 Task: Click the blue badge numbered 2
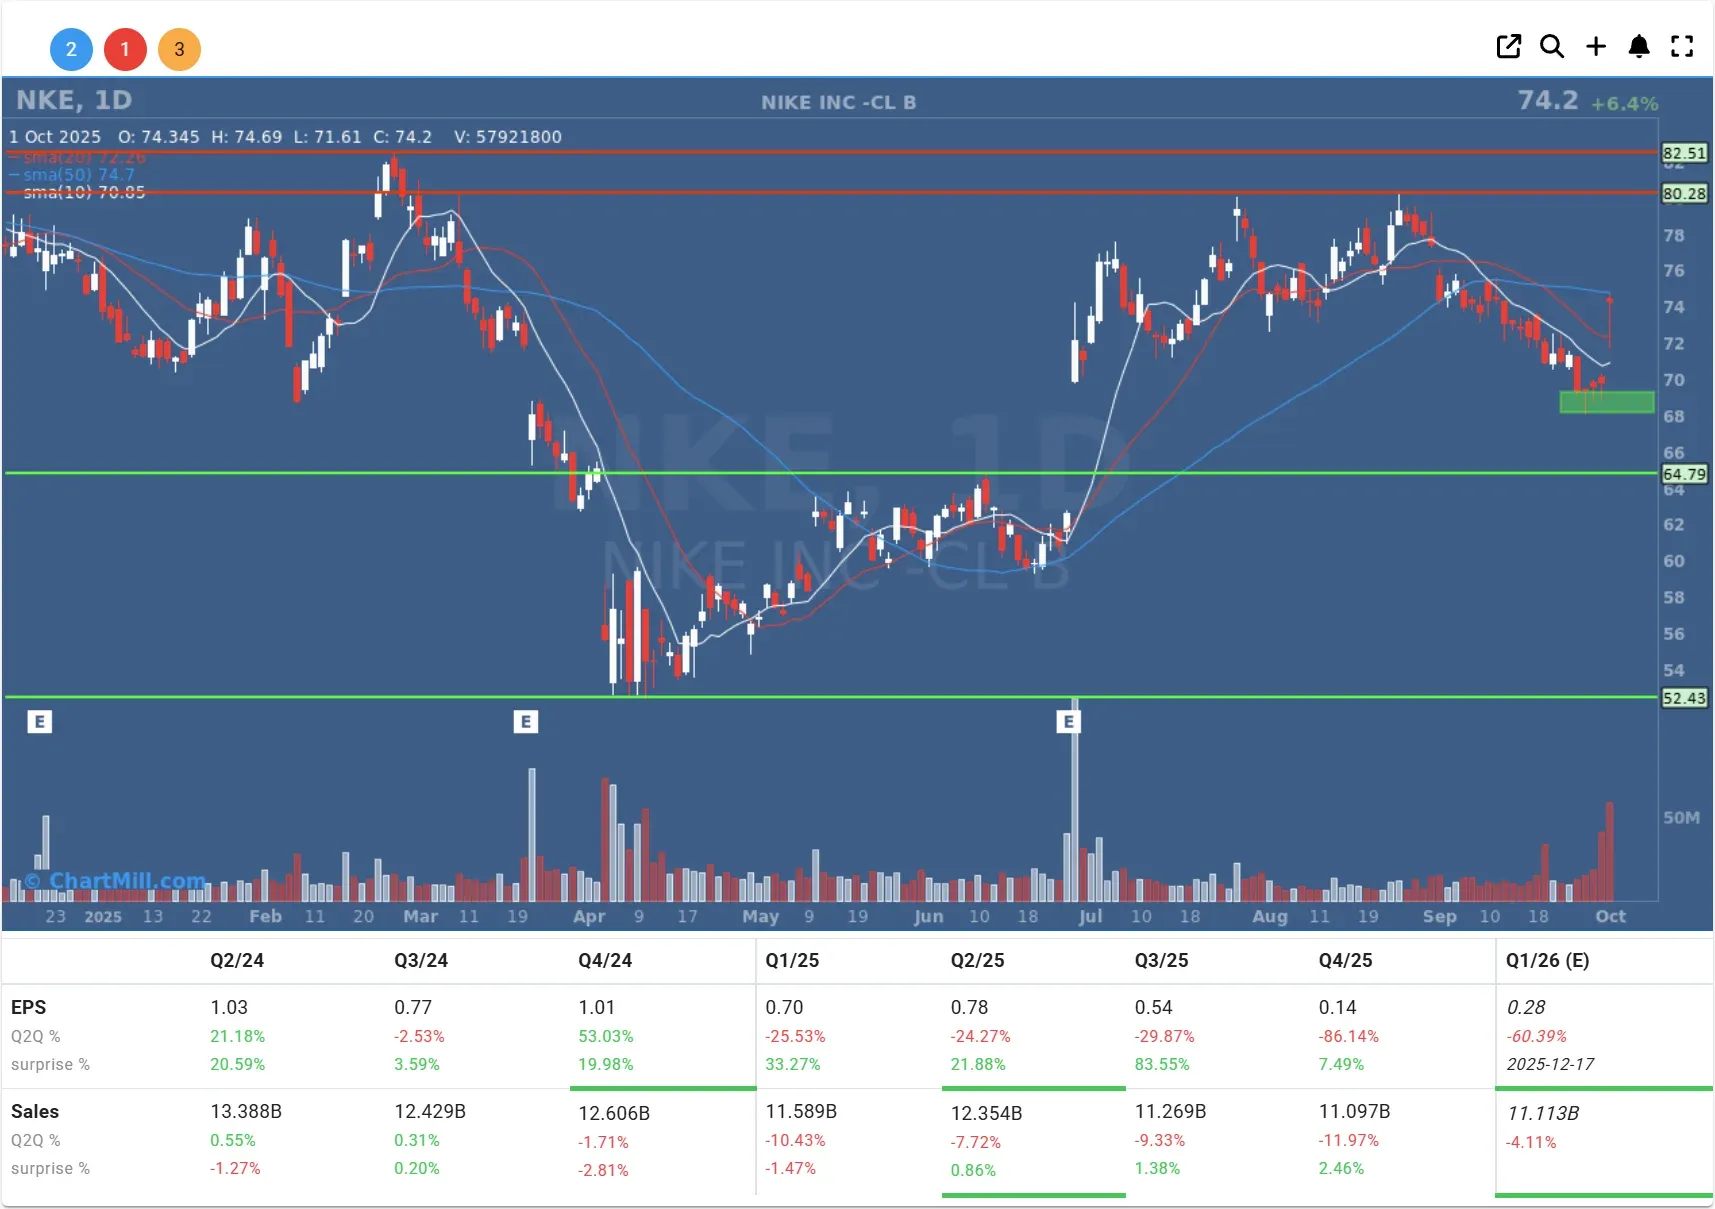tap(71, 49)
